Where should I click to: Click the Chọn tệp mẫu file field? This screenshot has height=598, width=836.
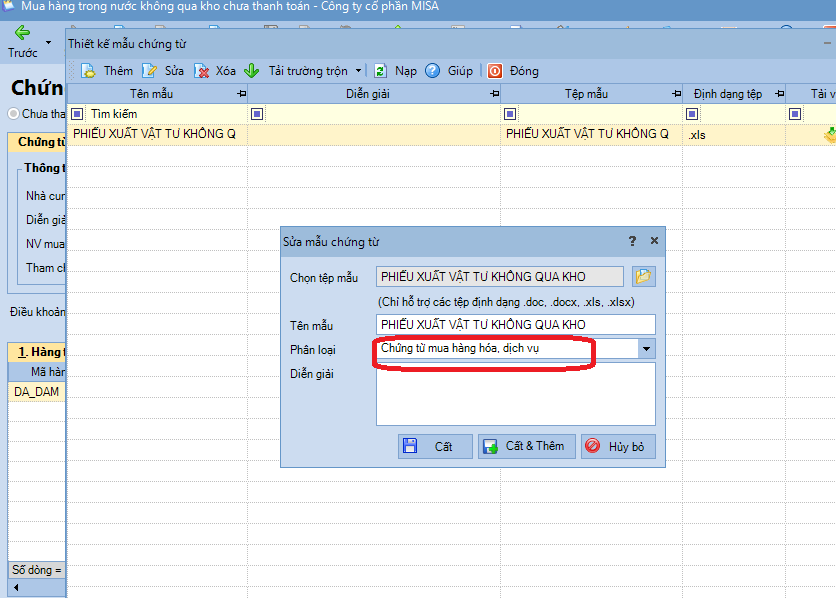click(x=500, y=277)
